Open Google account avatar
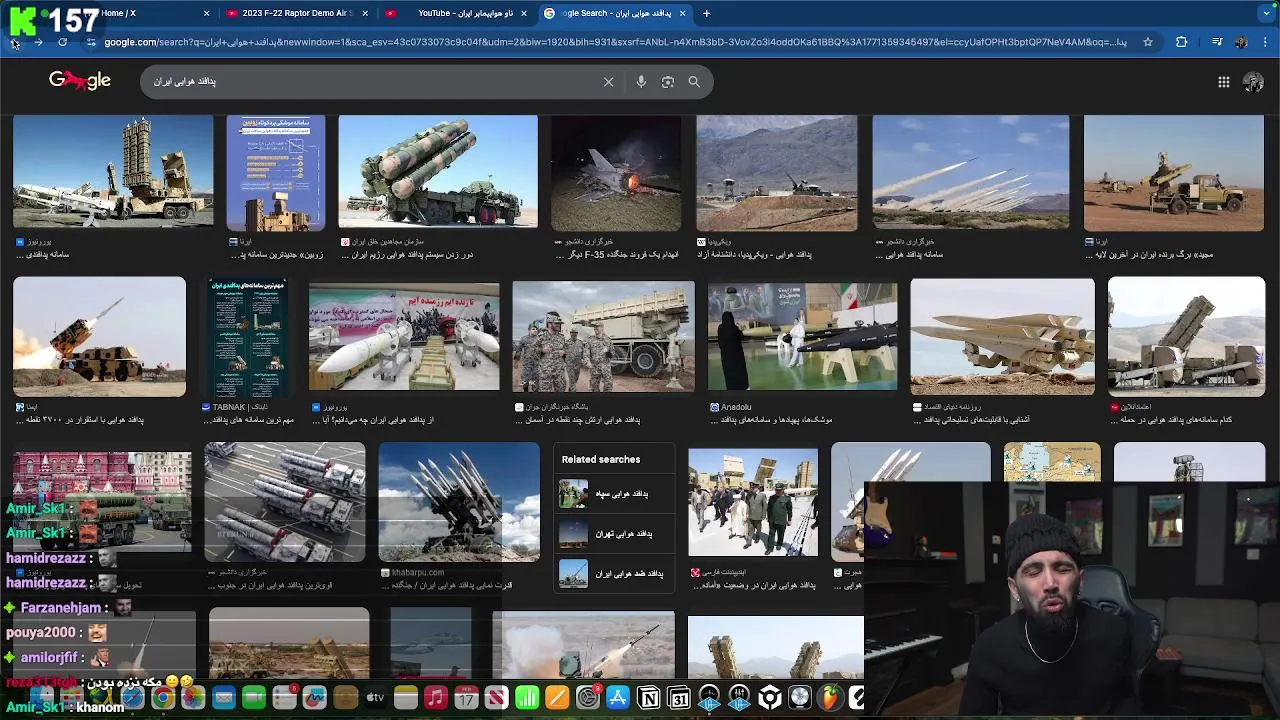This screenshot has height=720, width=1280. pos(1253,82)
